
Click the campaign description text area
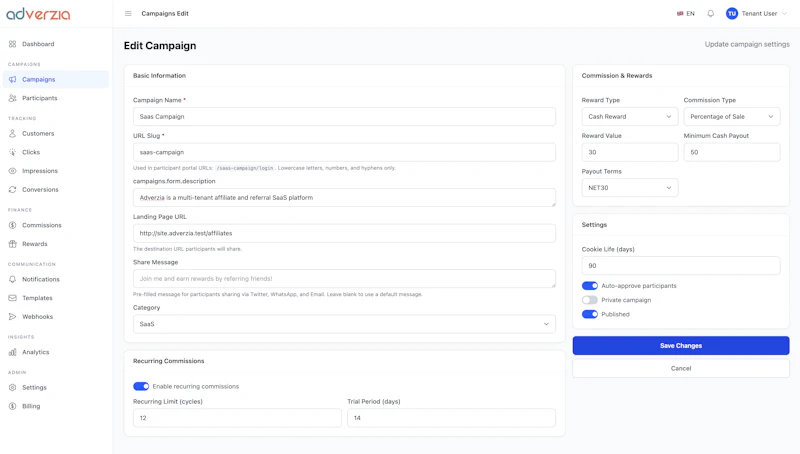(344, 197)
